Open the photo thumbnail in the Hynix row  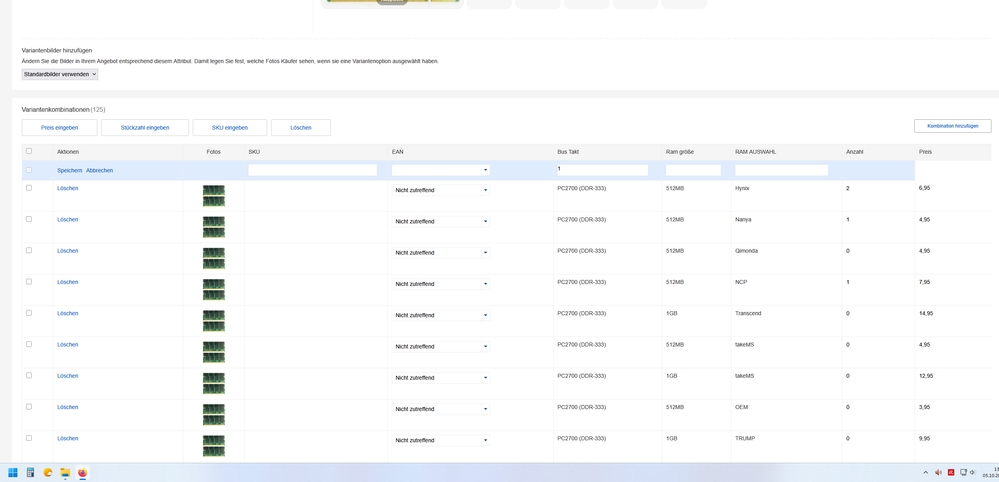[x=213, y=195]
